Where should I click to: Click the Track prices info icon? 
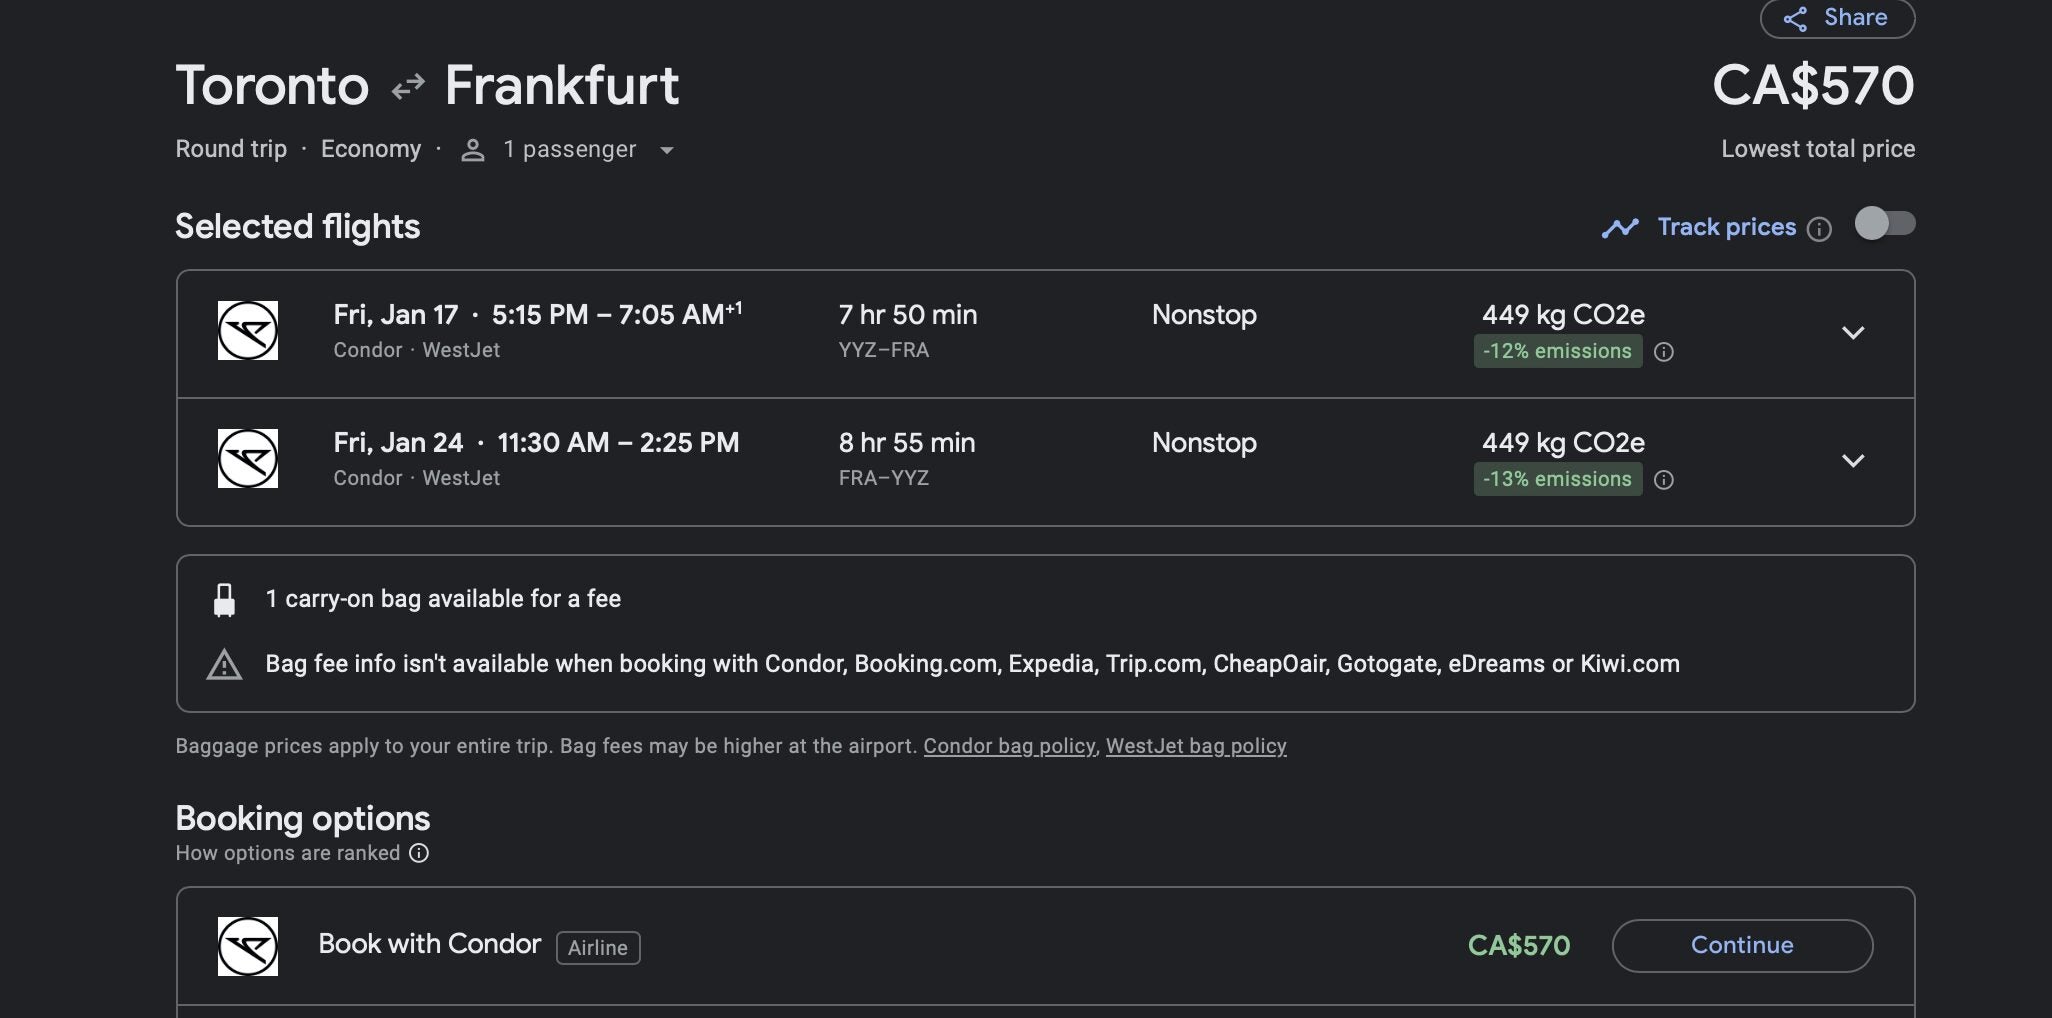pos(1820,229)
